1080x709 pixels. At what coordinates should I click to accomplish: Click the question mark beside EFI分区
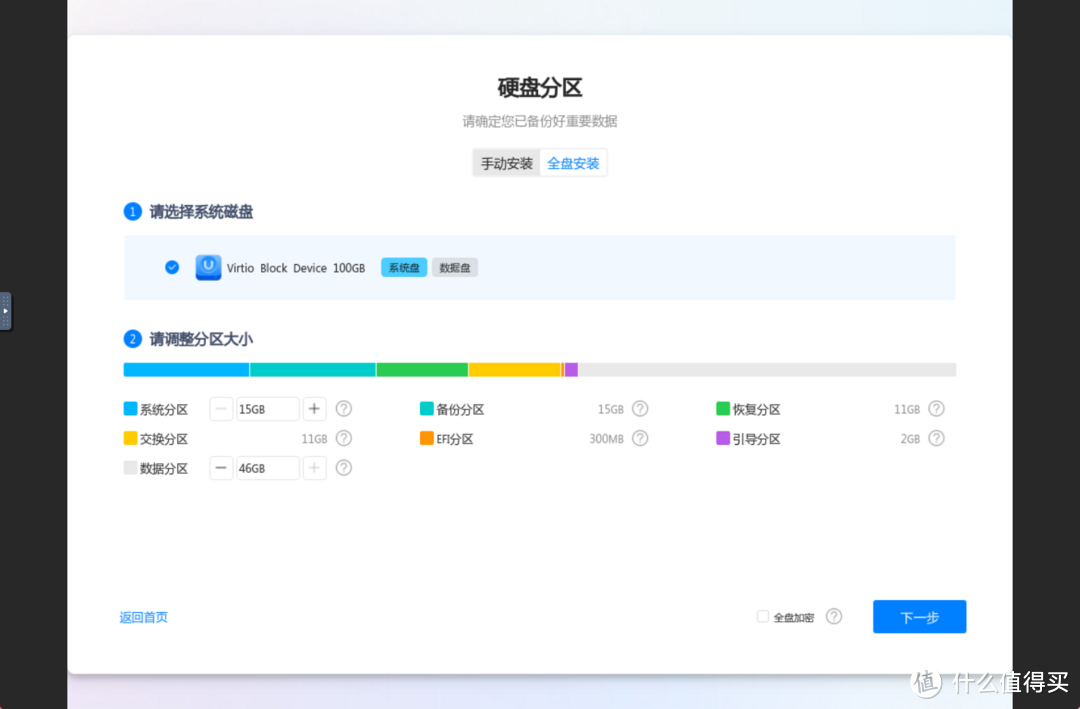point(639,438)
